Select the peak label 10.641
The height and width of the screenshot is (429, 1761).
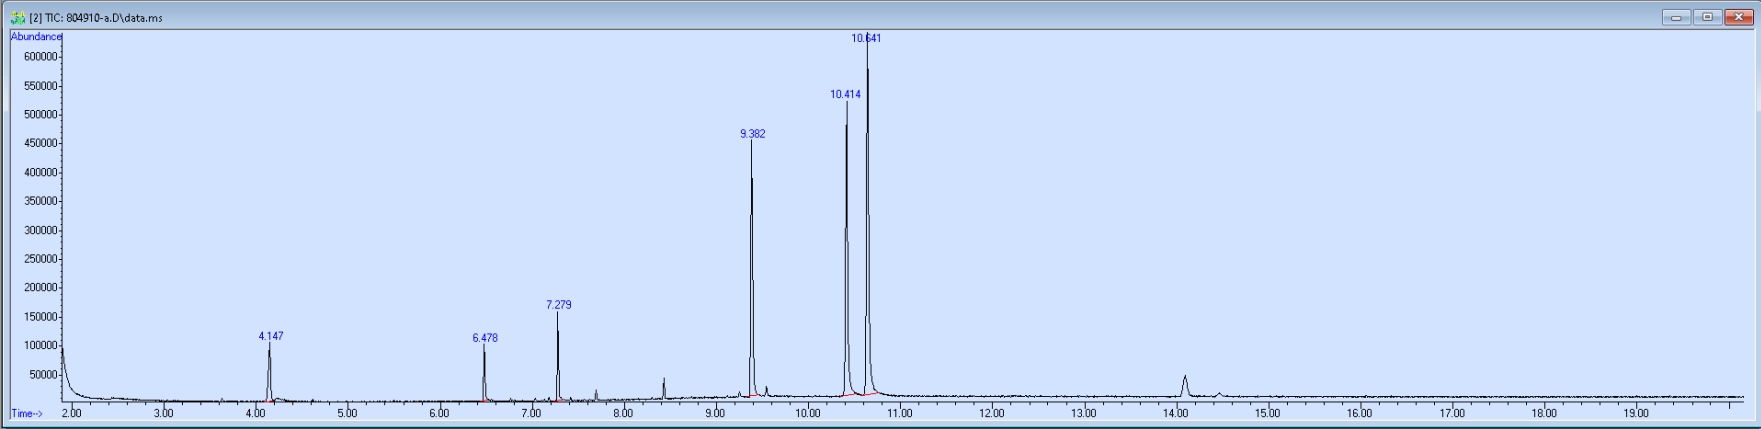tap(866, 38)
